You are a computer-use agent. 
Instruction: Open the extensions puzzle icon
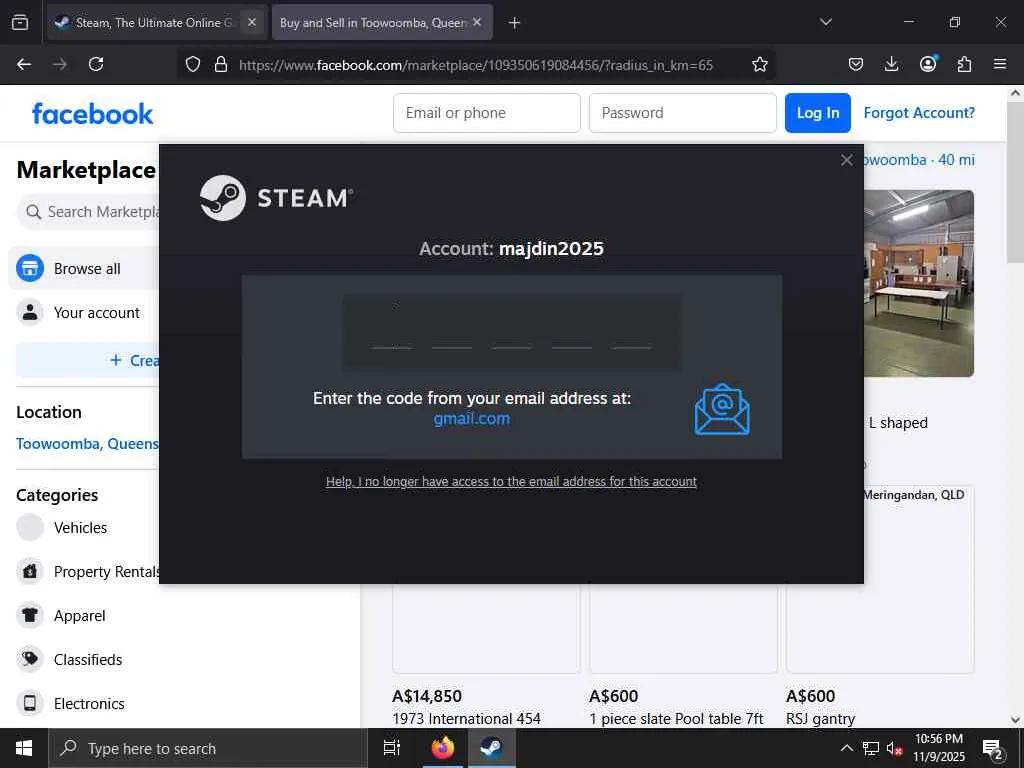pyautogui.click(x=964, y=64)
